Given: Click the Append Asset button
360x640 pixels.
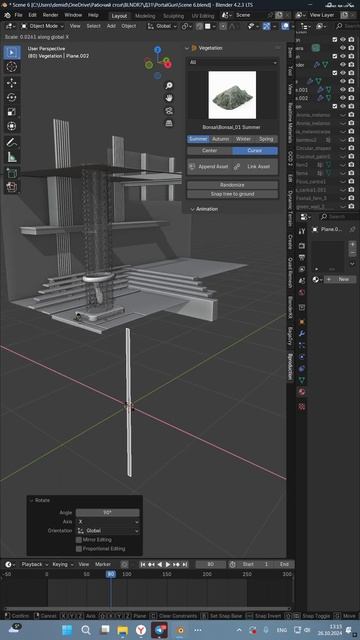Looking at the screenshot, I should pos(209,167).
